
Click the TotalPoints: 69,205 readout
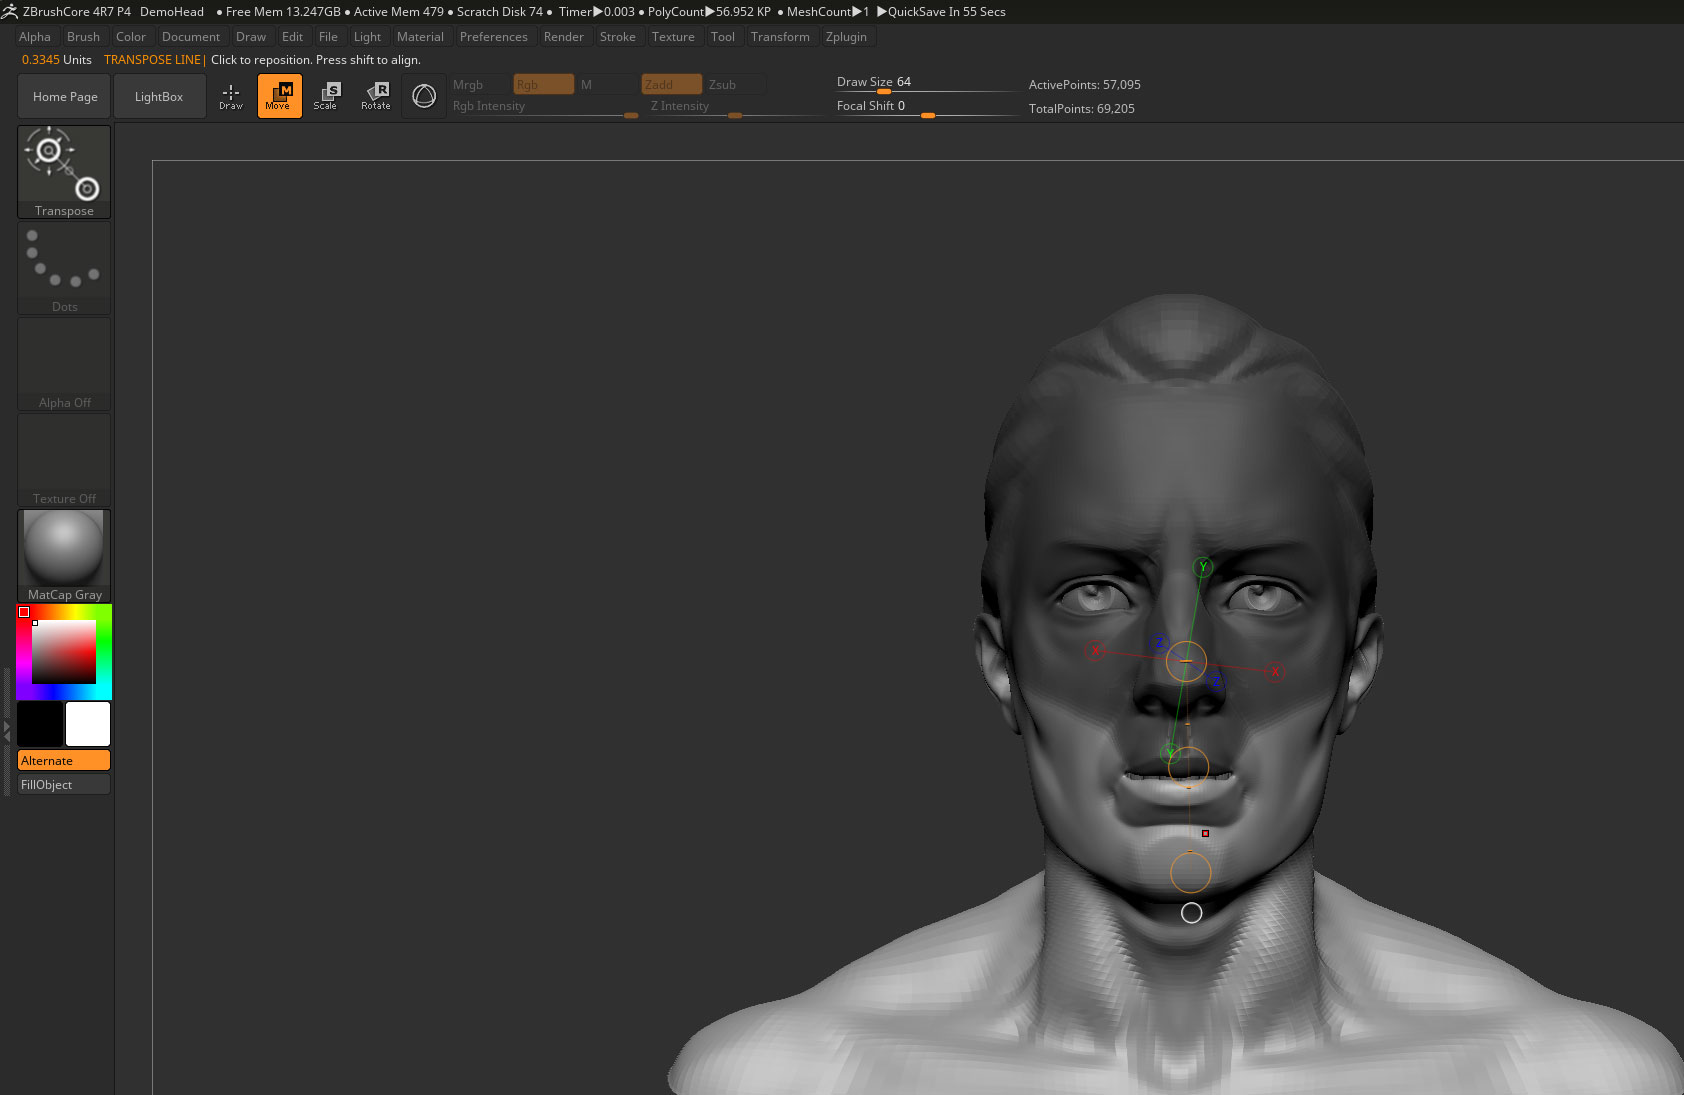tap(1081, 109)
